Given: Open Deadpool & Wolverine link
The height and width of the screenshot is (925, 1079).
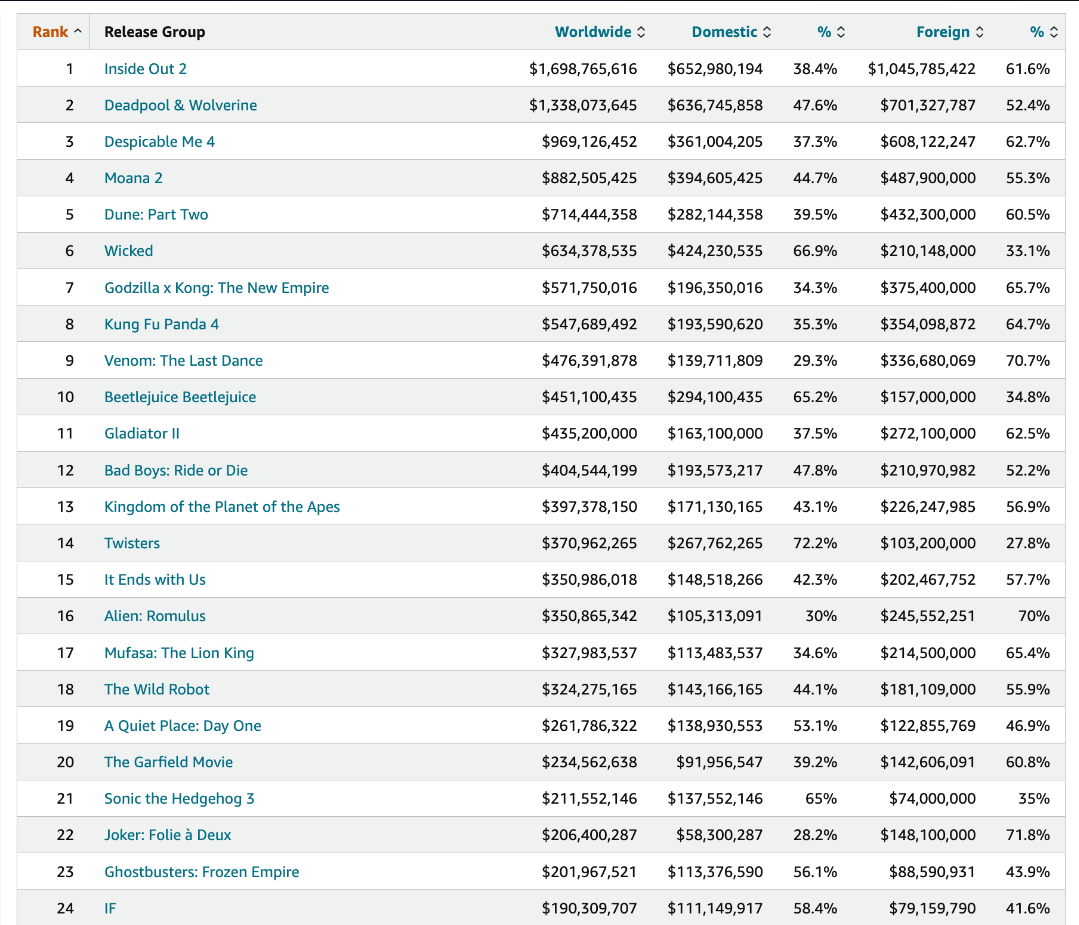Looking at the screenshot, I should (x=180, y=105).
